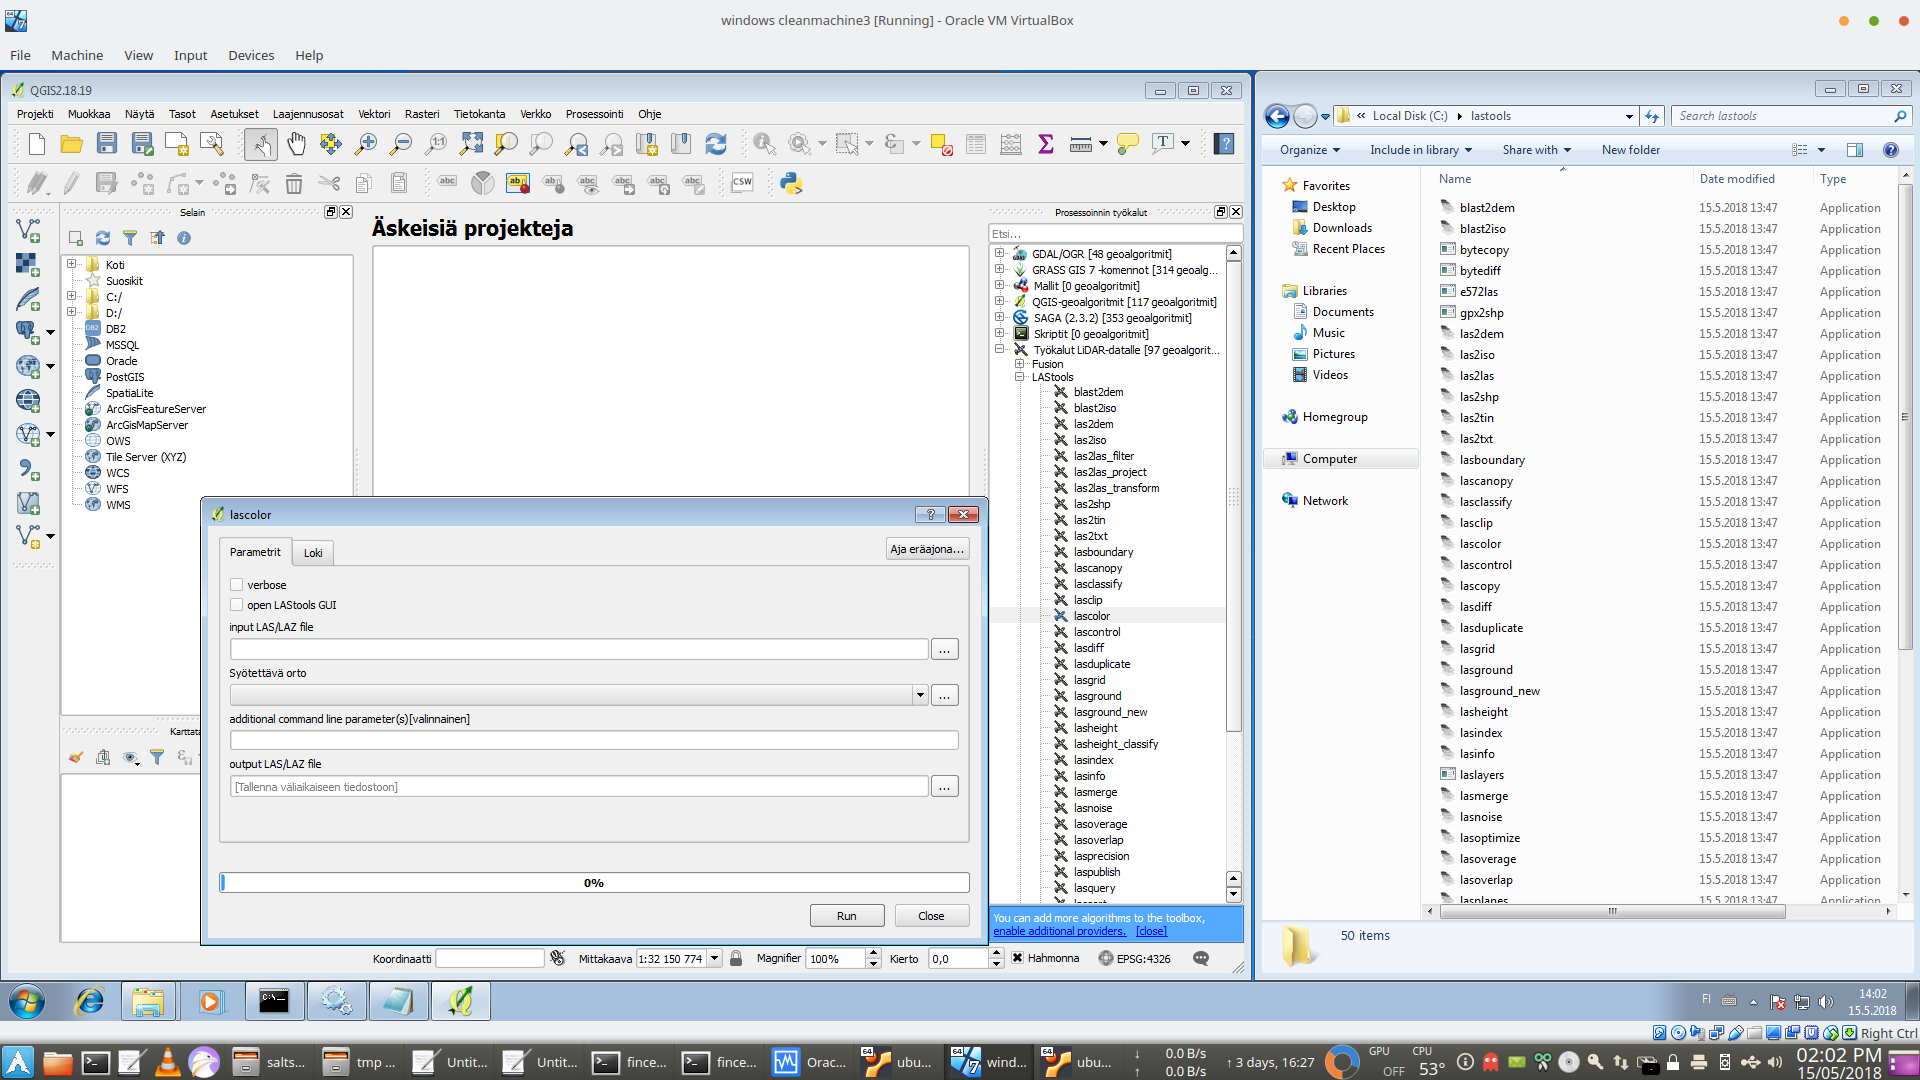Enable the verbose checkbox
The image size is (1920, 1080).
pos(237,585)
